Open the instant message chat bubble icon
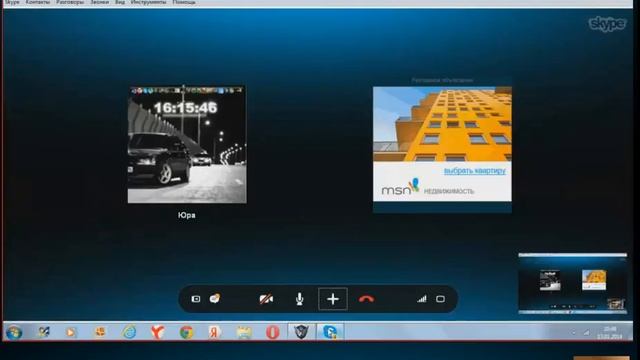 215,299
